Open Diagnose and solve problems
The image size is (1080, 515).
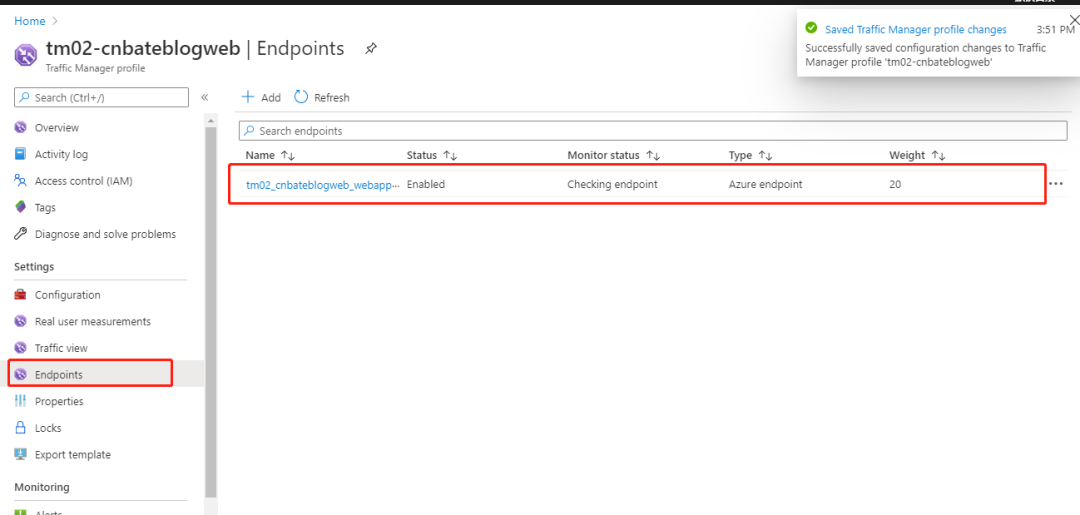pos(105,234)
